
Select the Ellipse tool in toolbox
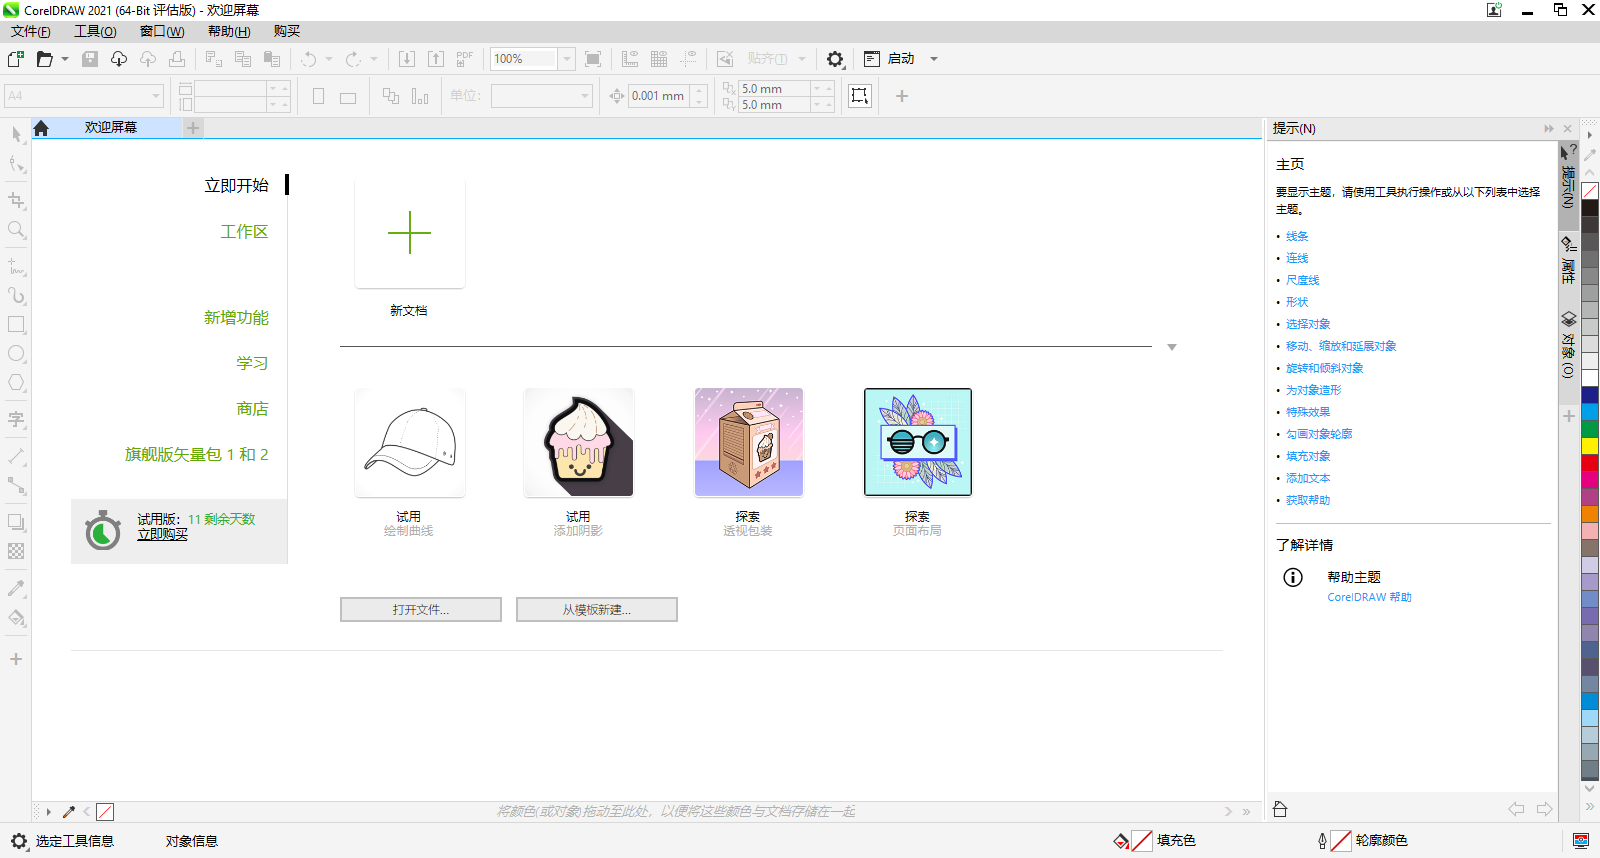16,354
